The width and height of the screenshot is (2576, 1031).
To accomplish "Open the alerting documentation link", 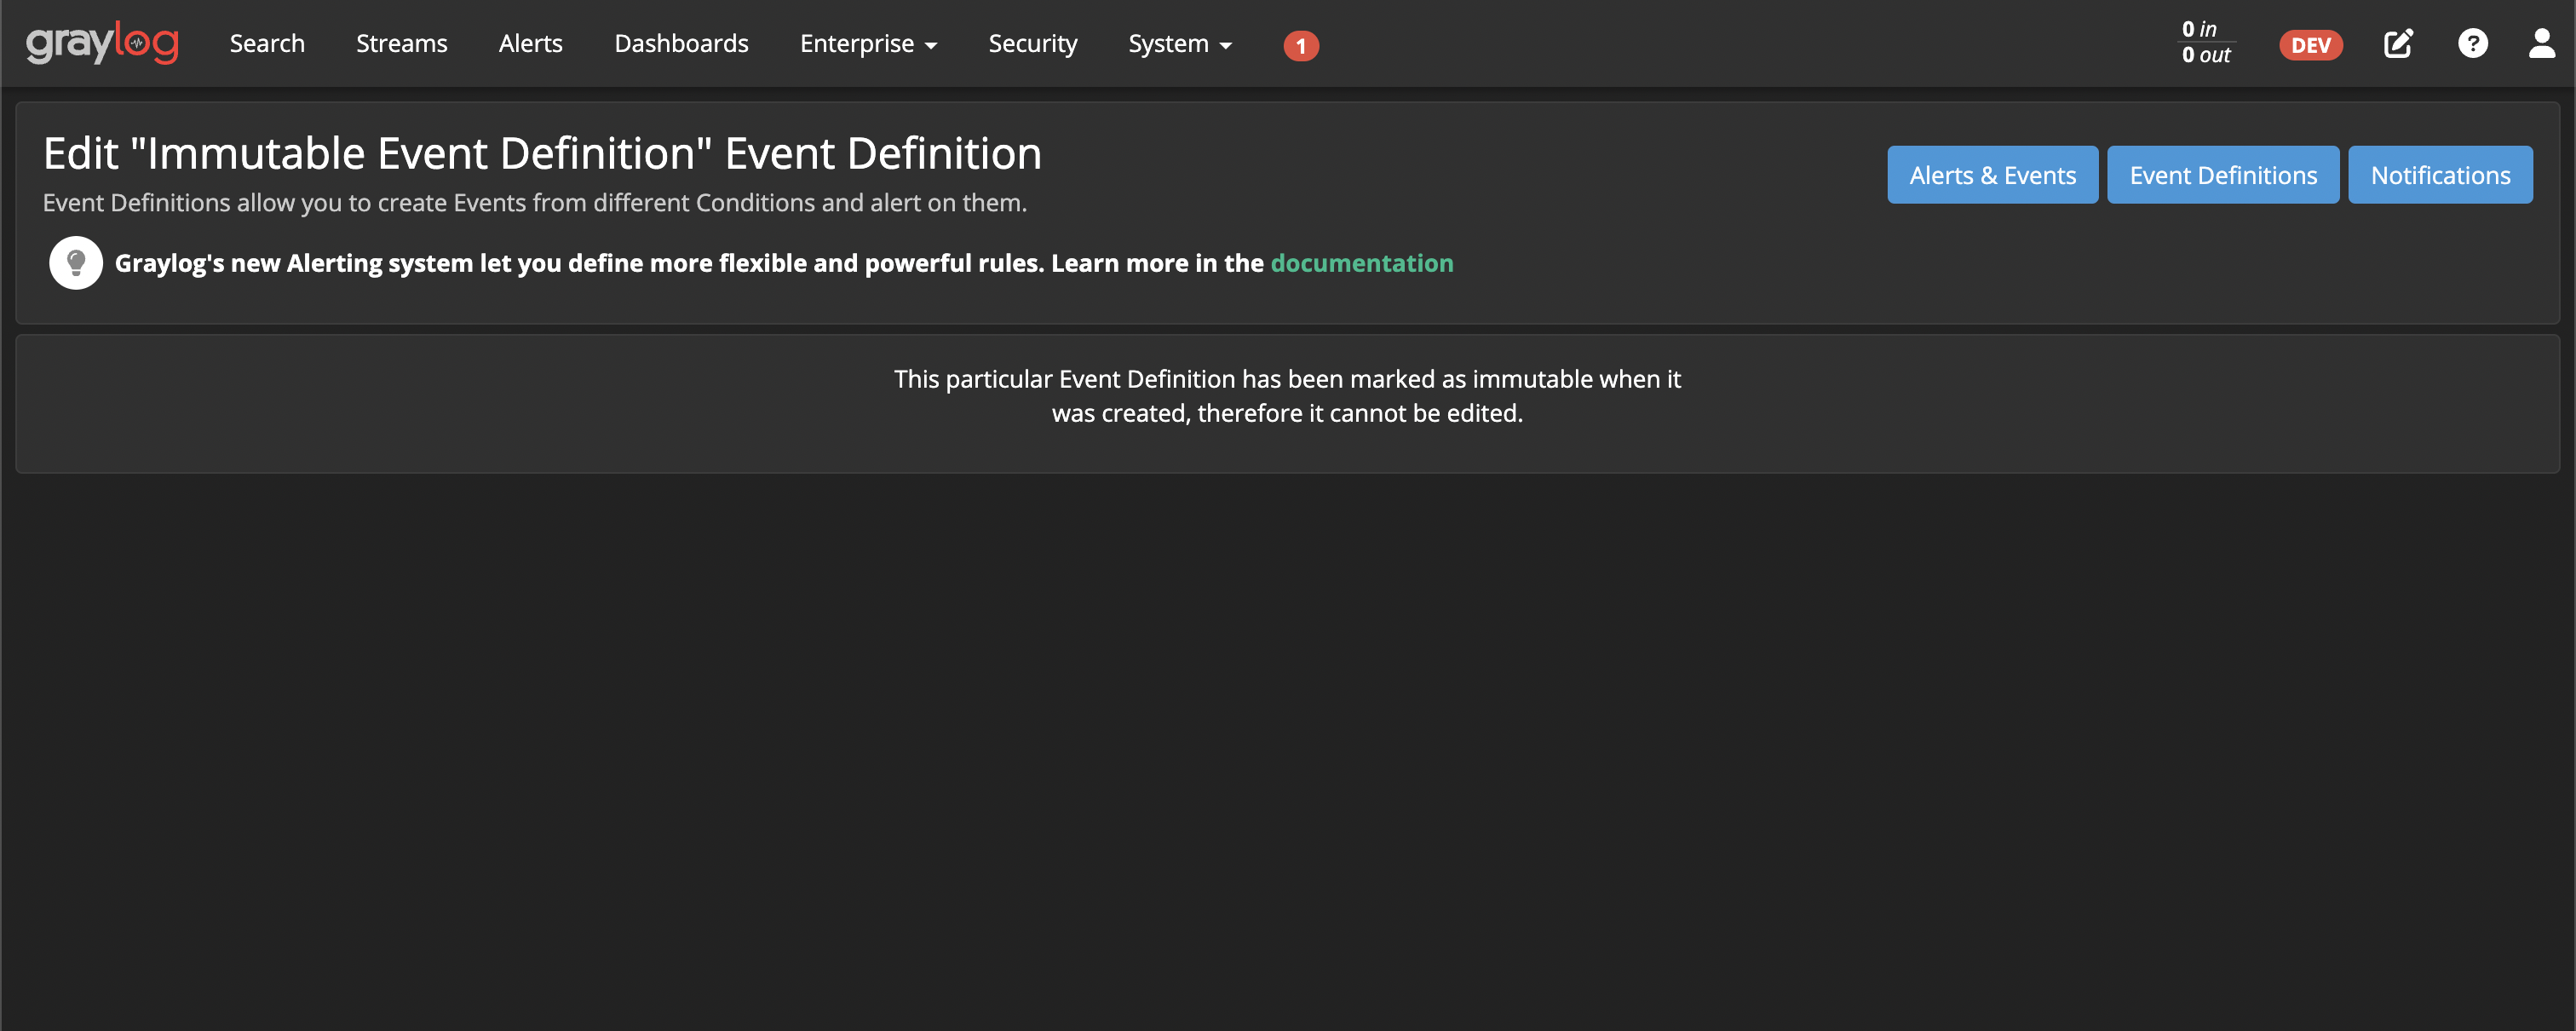I will click(1362, 263).
